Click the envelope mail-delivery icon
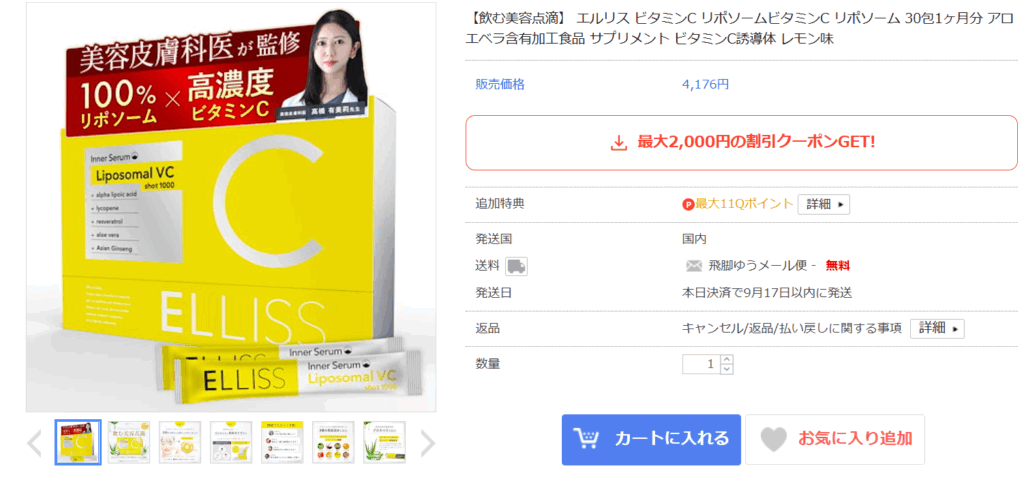Viewport: 1024px width, 490px height. tap(694, 266)
